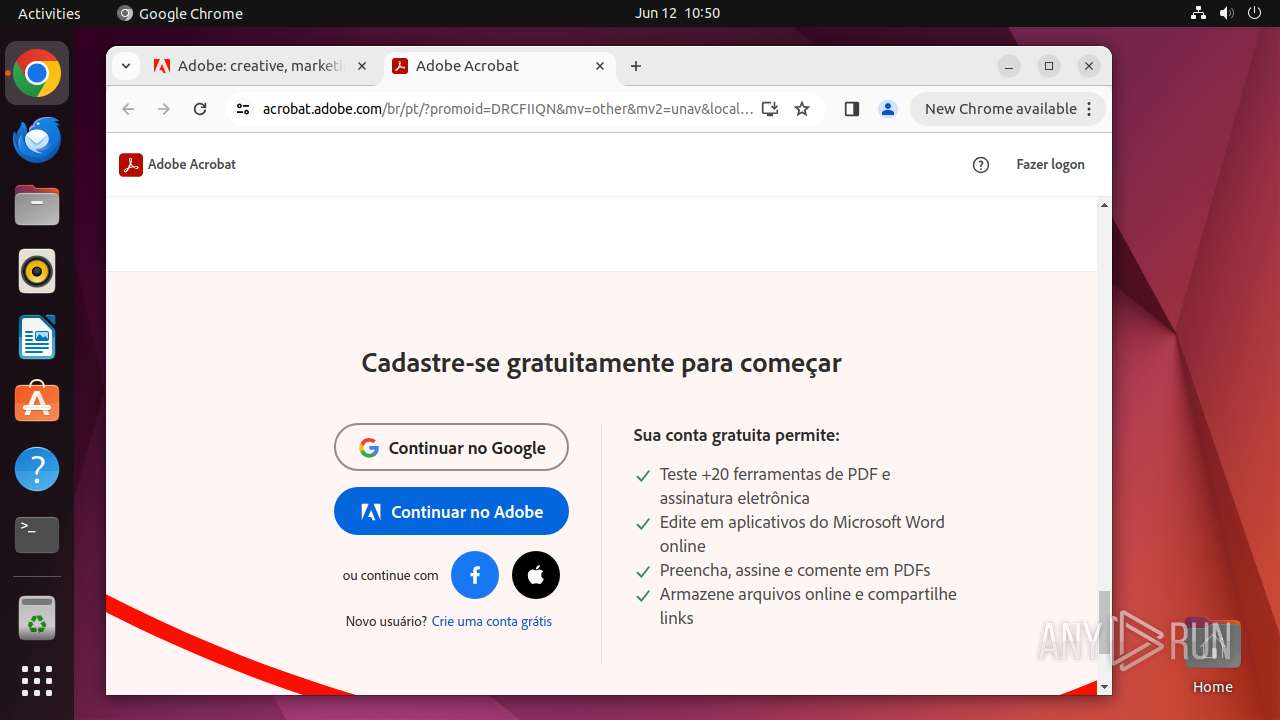Switch to Adobe: creative, marketing tab
Image resolution: width=1280 pixels, height=720 pixels.
pyautogui.click(x=262, y=66)
